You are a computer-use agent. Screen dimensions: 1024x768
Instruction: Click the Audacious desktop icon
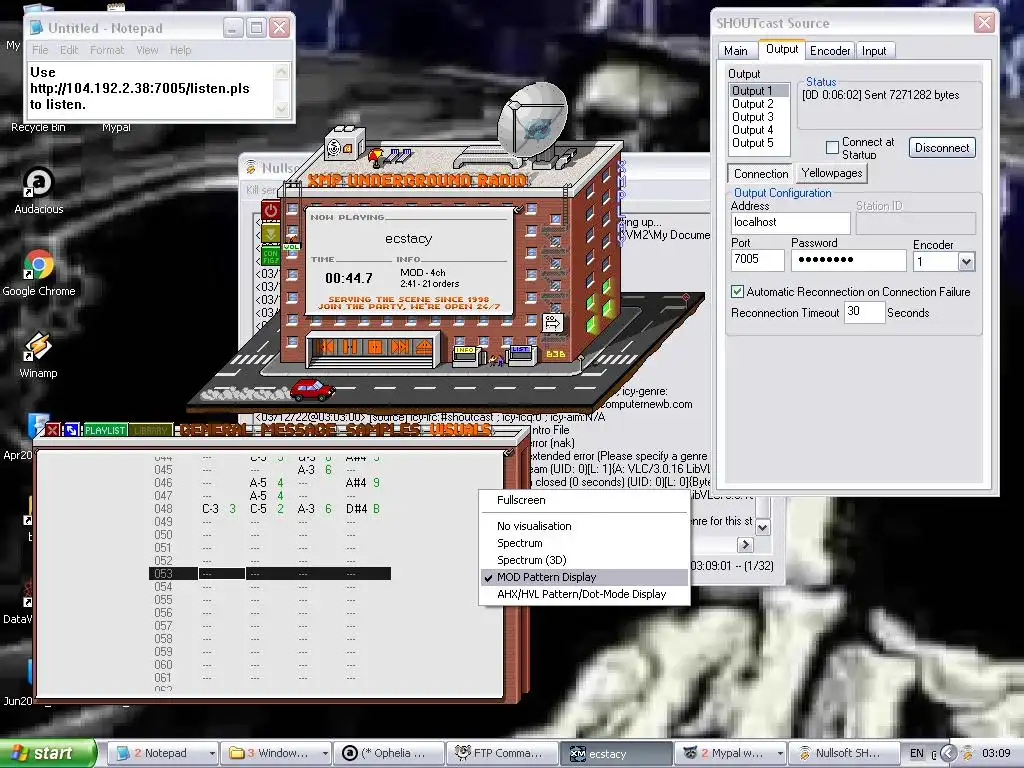39,182
